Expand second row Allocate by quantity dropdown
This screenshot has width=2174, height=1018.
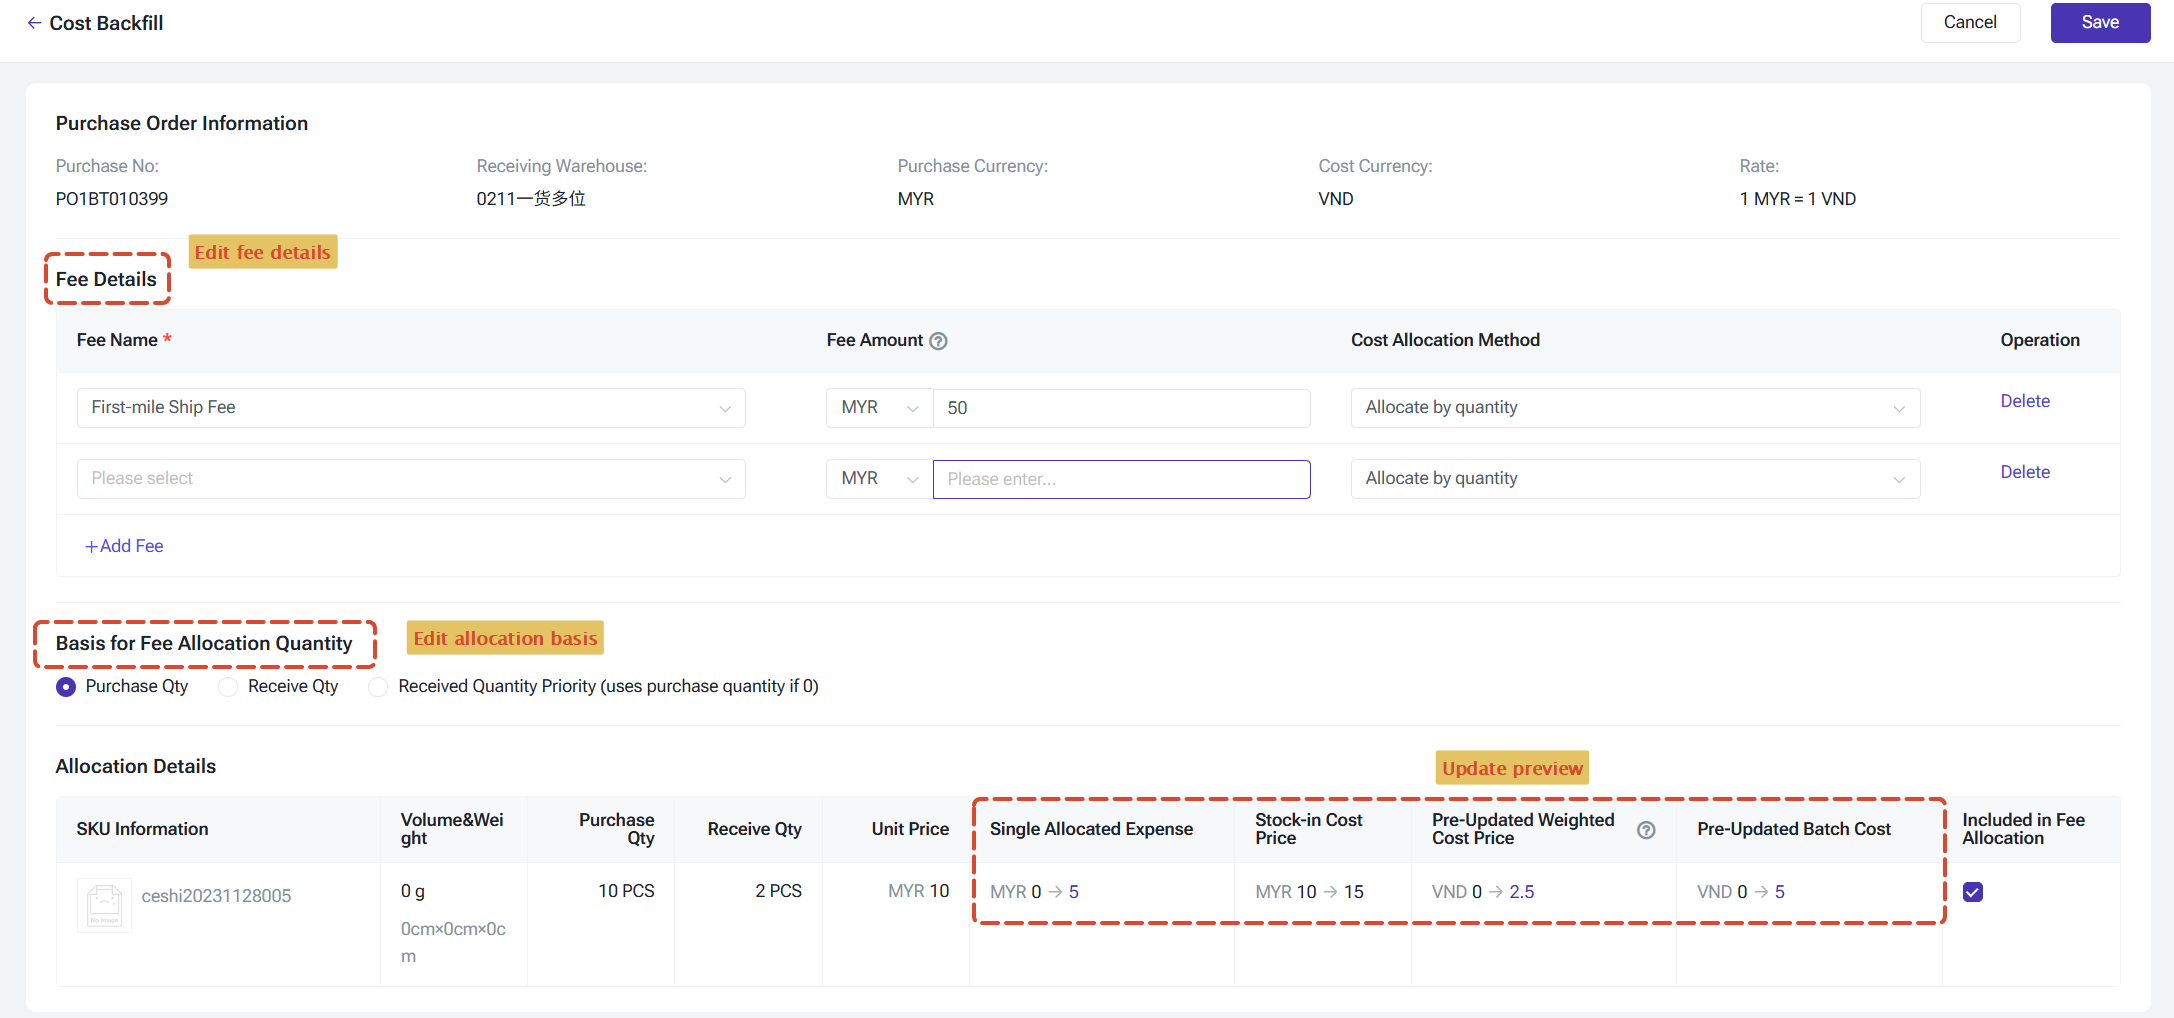[x=1635, y=479]
